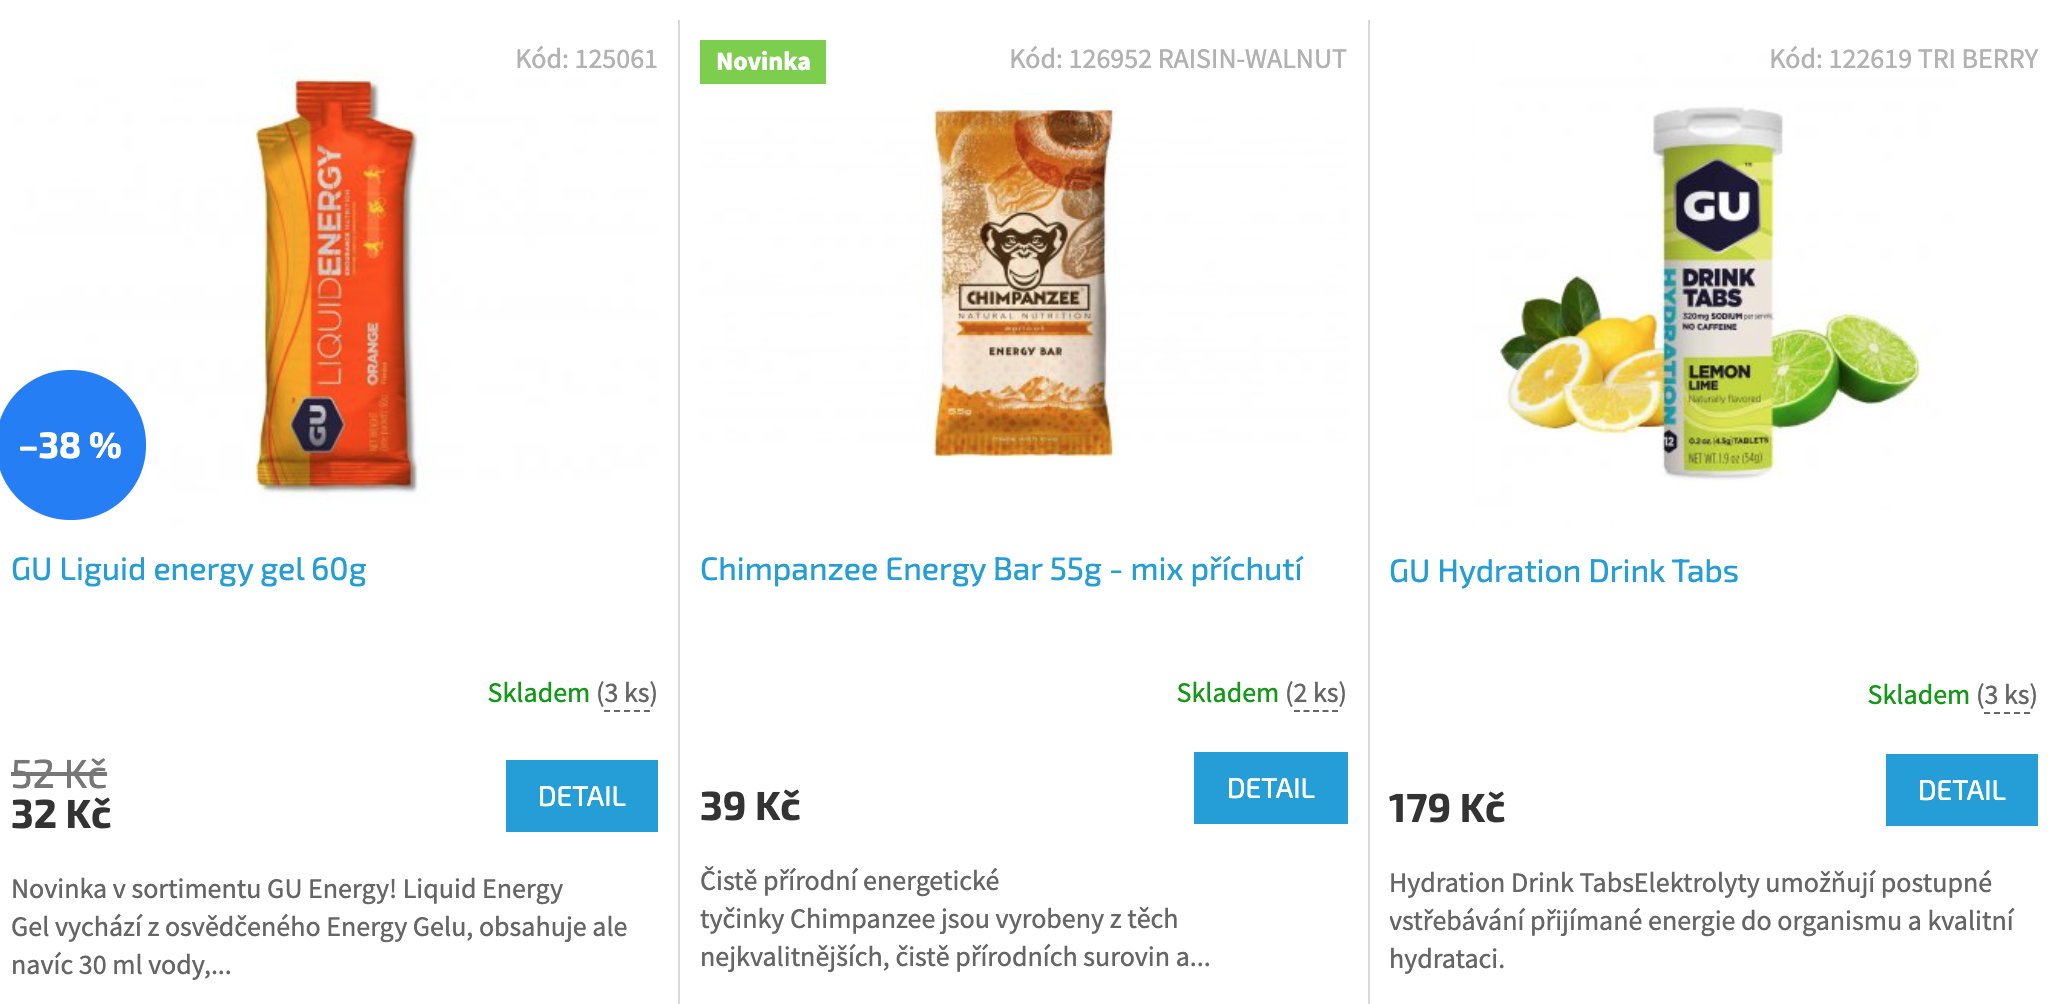
Task: Click the Kód: 125061 product code
Action: click(x=587, y=59)
